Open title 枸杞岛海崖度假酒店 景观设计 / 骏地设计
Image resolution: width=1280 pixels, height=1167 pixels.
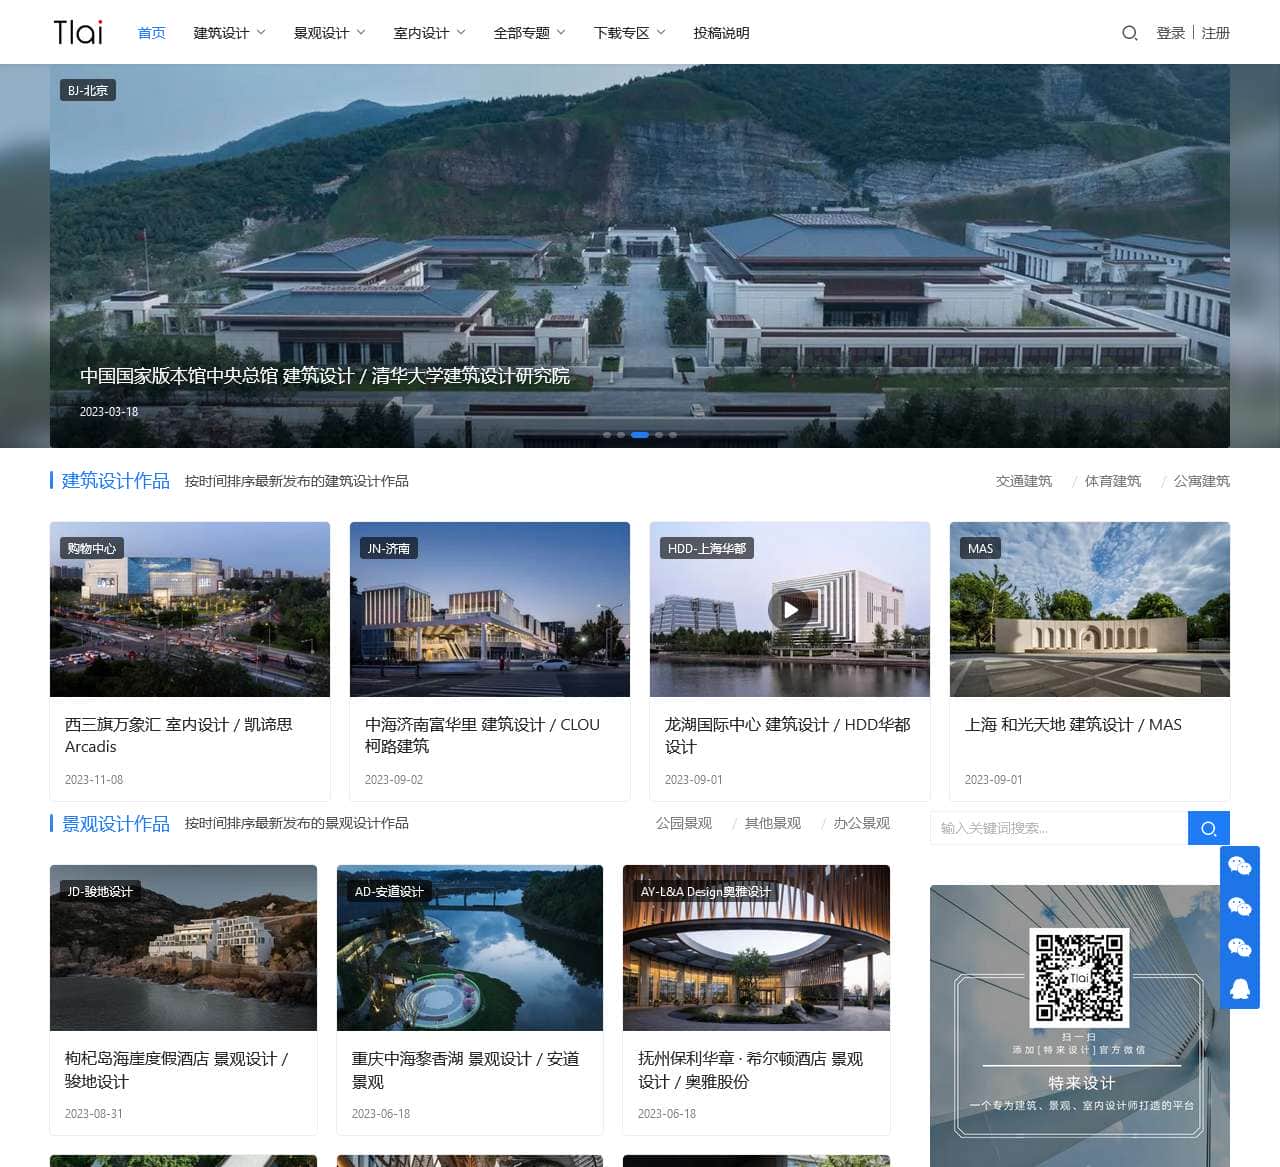pyautogui.click(x=177, y=1070)
